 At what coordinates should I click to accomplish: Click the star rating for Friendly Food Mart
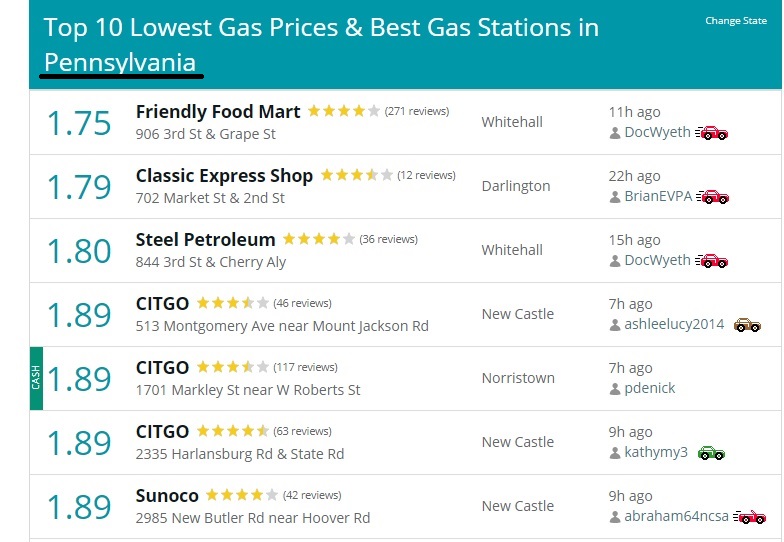coord(344,111)
